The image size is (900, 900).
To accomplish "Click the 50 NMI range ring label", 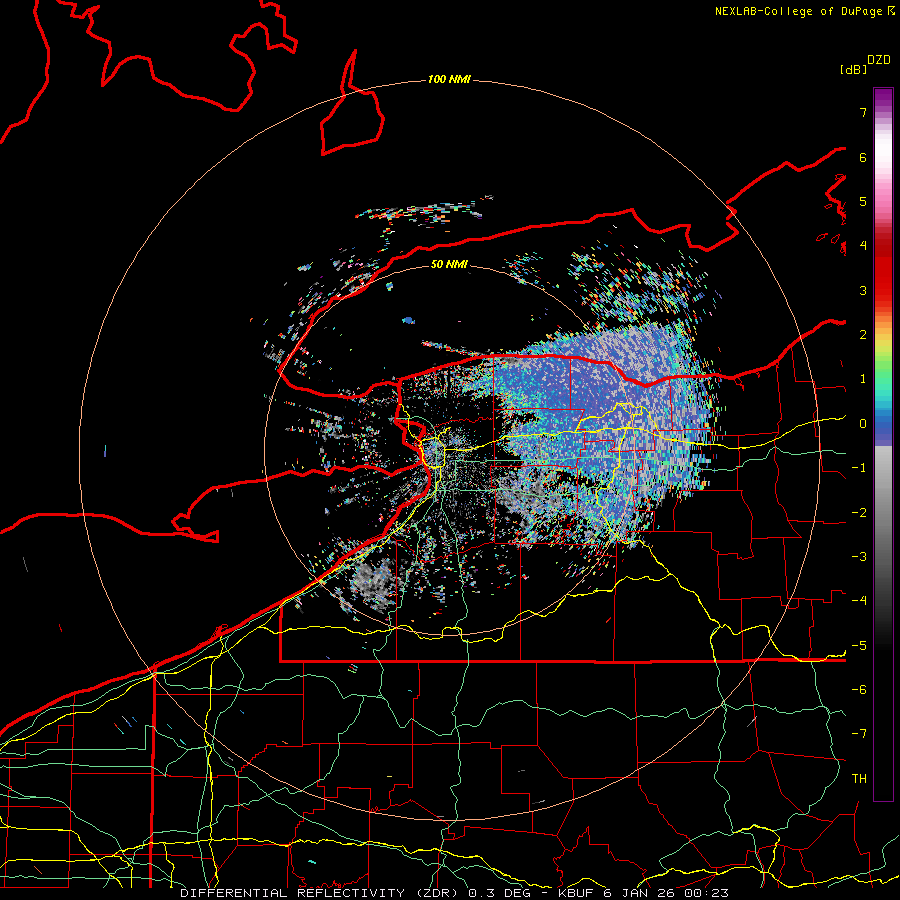I will tap(449, 264).
